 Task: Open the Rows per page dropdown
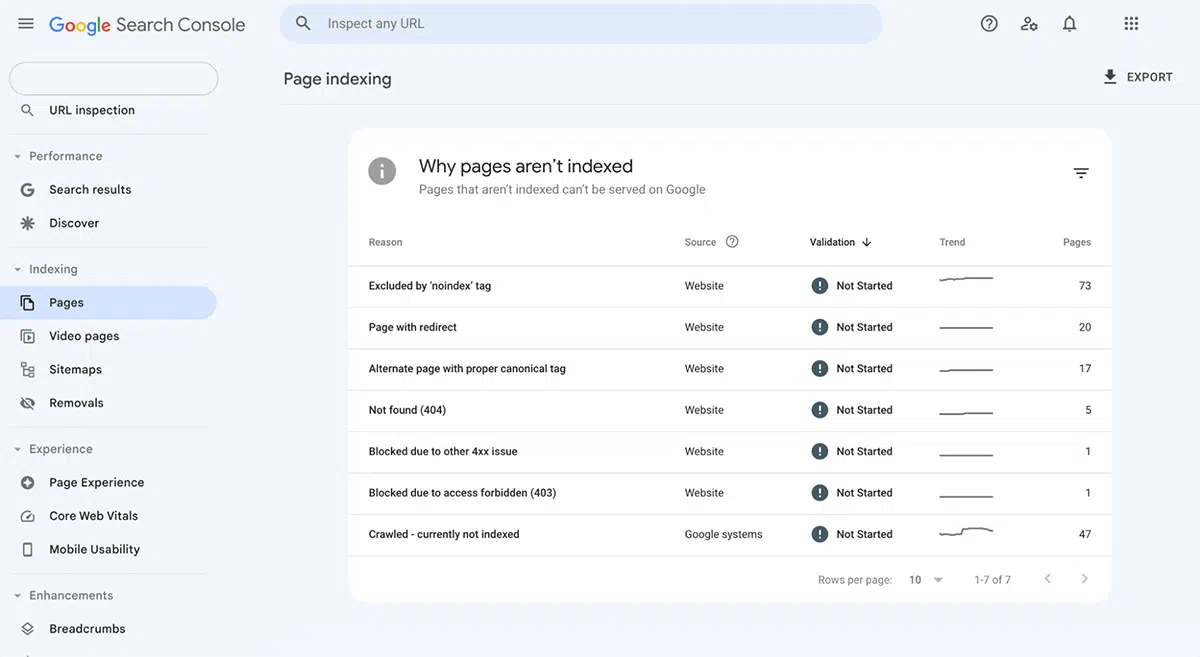click(926, 580)
